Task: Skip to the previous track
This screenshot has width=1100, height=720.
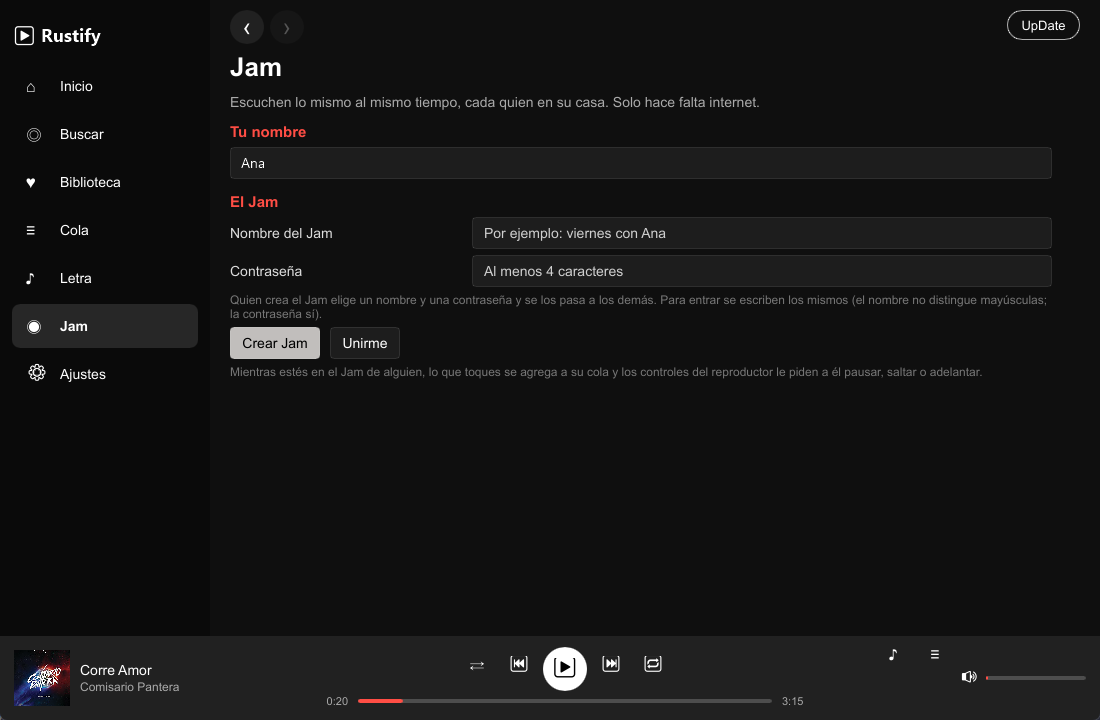Action: point(518,664)
